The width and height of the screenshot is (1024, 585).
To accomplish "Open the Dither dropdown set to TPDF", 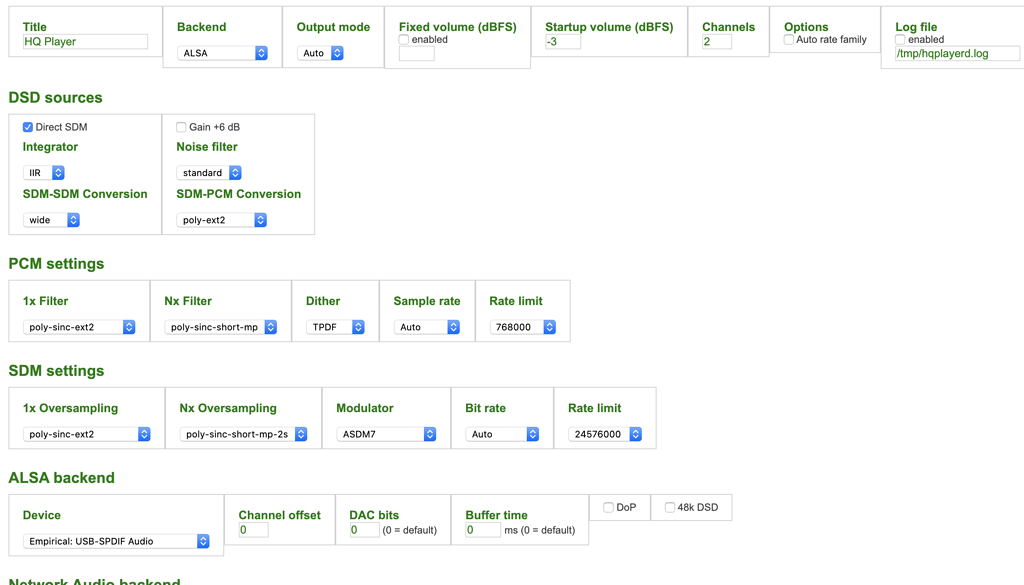I will (337, 326).
